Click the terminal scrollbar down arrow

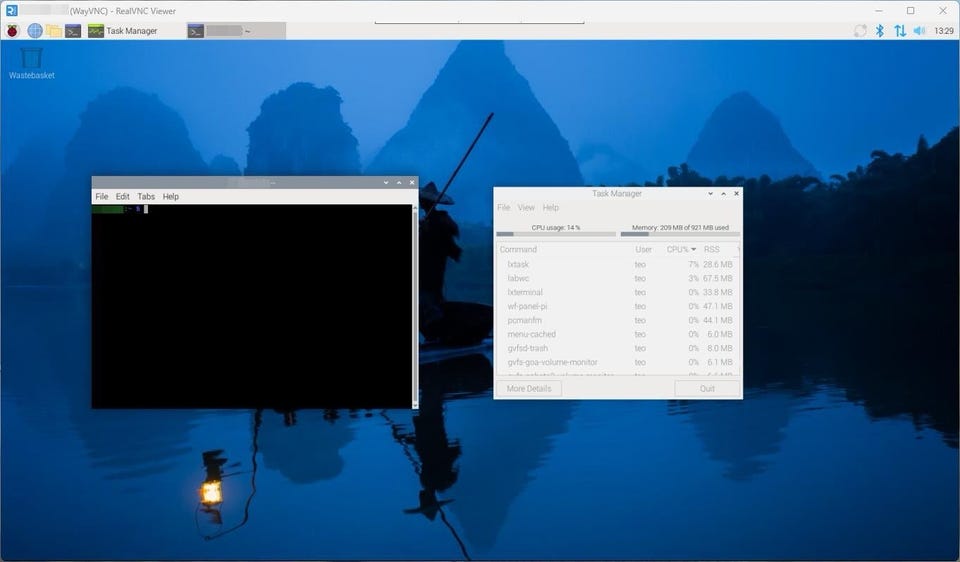click(x=415, y=405)
